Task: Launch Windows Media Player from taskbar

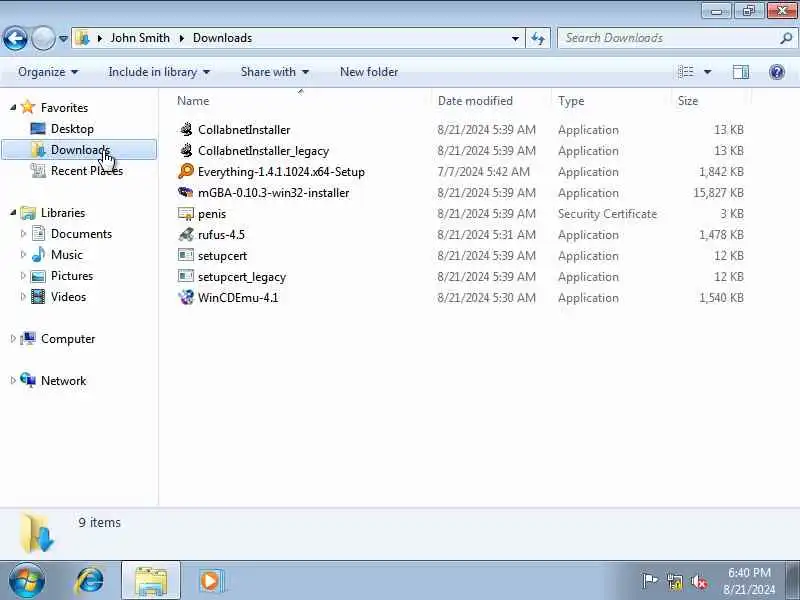Action: 210,581
